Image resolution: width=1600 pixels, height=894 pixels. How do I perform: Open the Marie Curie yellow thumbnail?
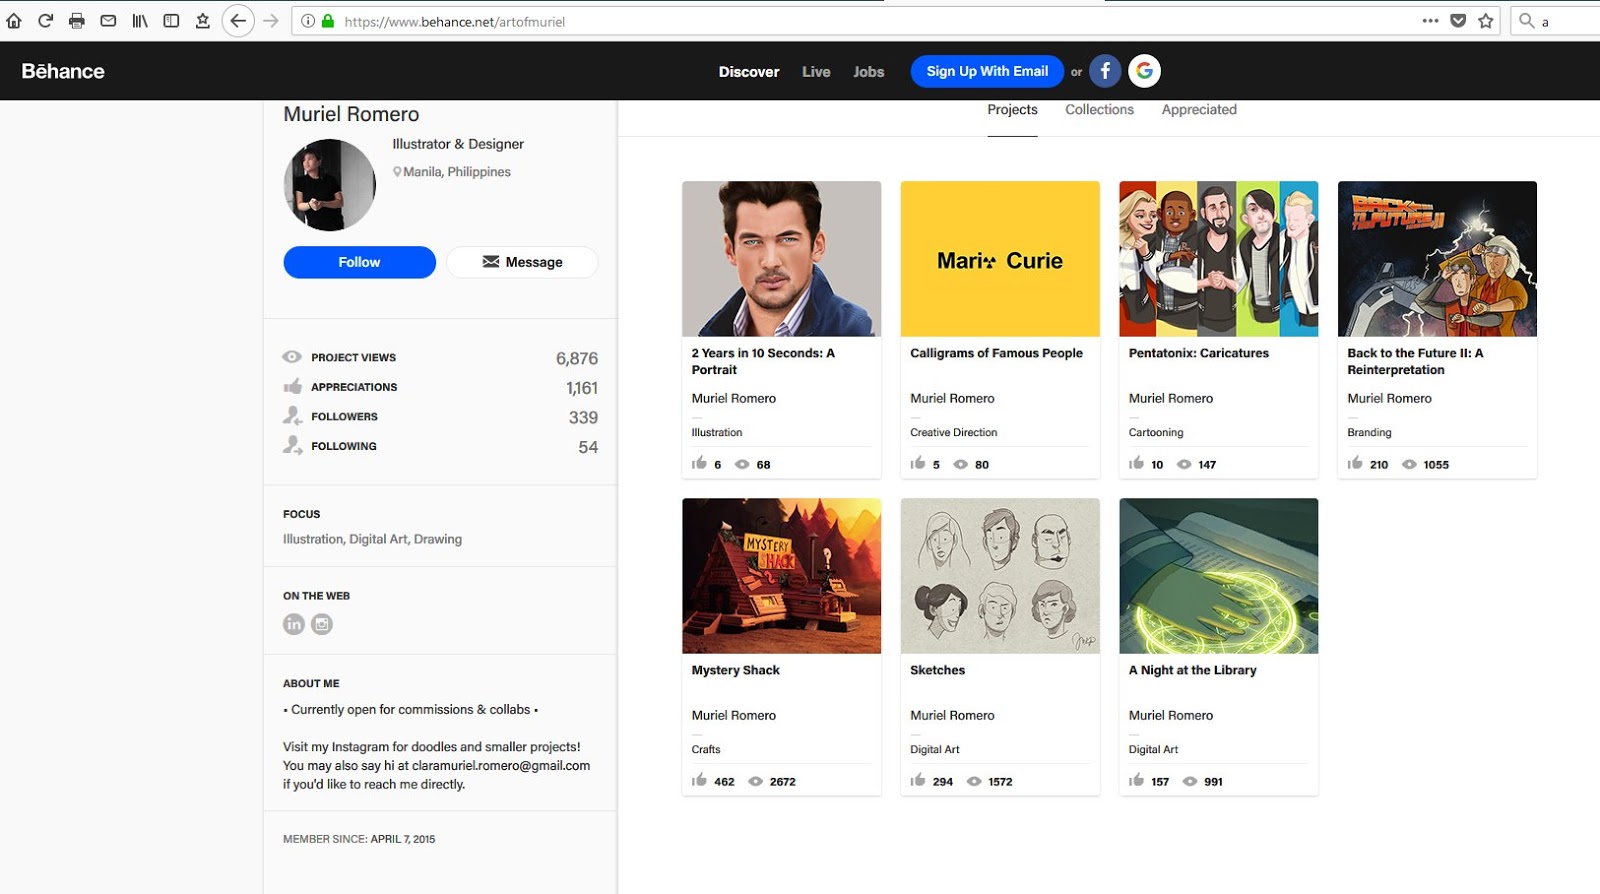click(x=1000, y=258)
